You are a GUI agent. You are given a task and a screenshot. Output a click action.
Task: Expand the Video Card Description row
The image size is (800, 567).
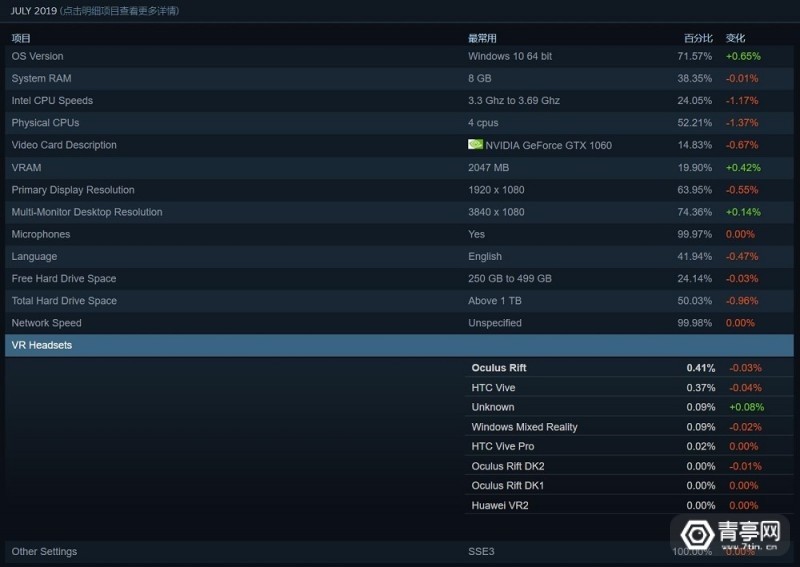399,145
